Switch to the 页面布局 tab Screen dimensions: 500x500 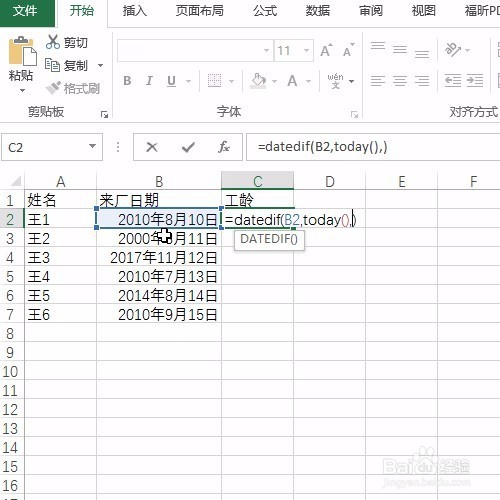(199, 11)
